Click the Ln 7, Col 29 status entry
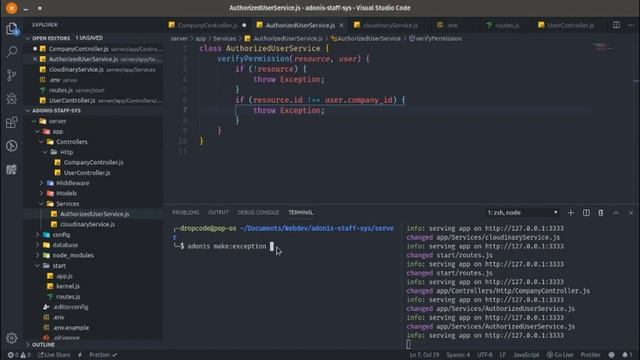The image size is (640, 360). (x=424, y=355)
